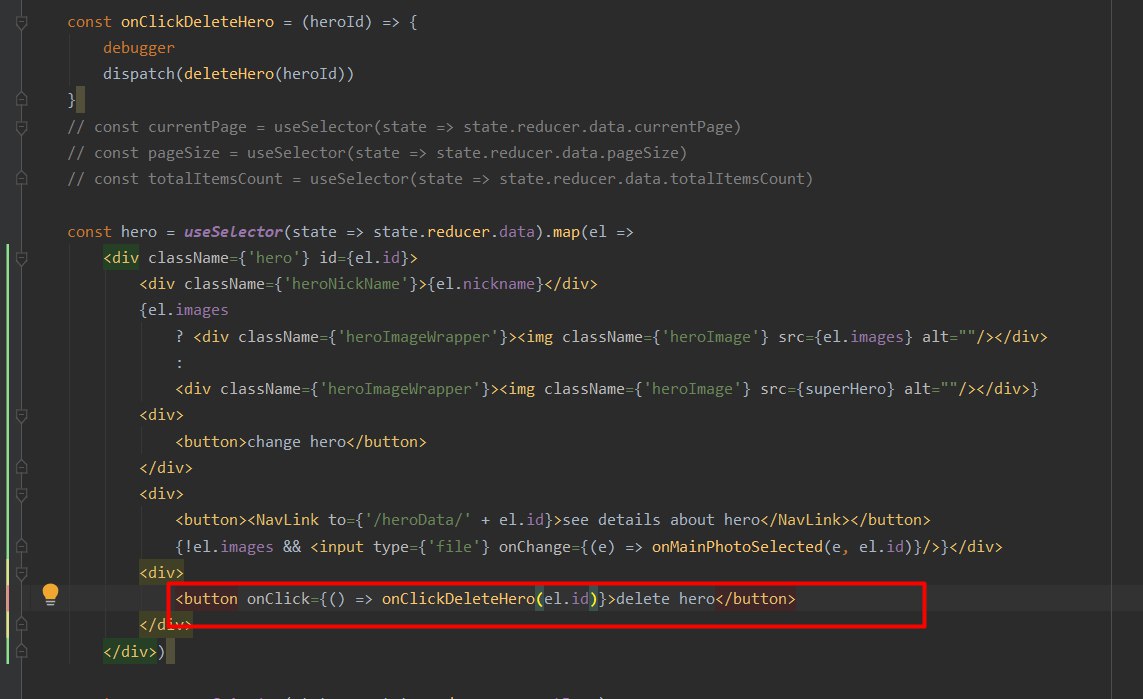Place cursor on the debugger keyword

coord(139,48)
